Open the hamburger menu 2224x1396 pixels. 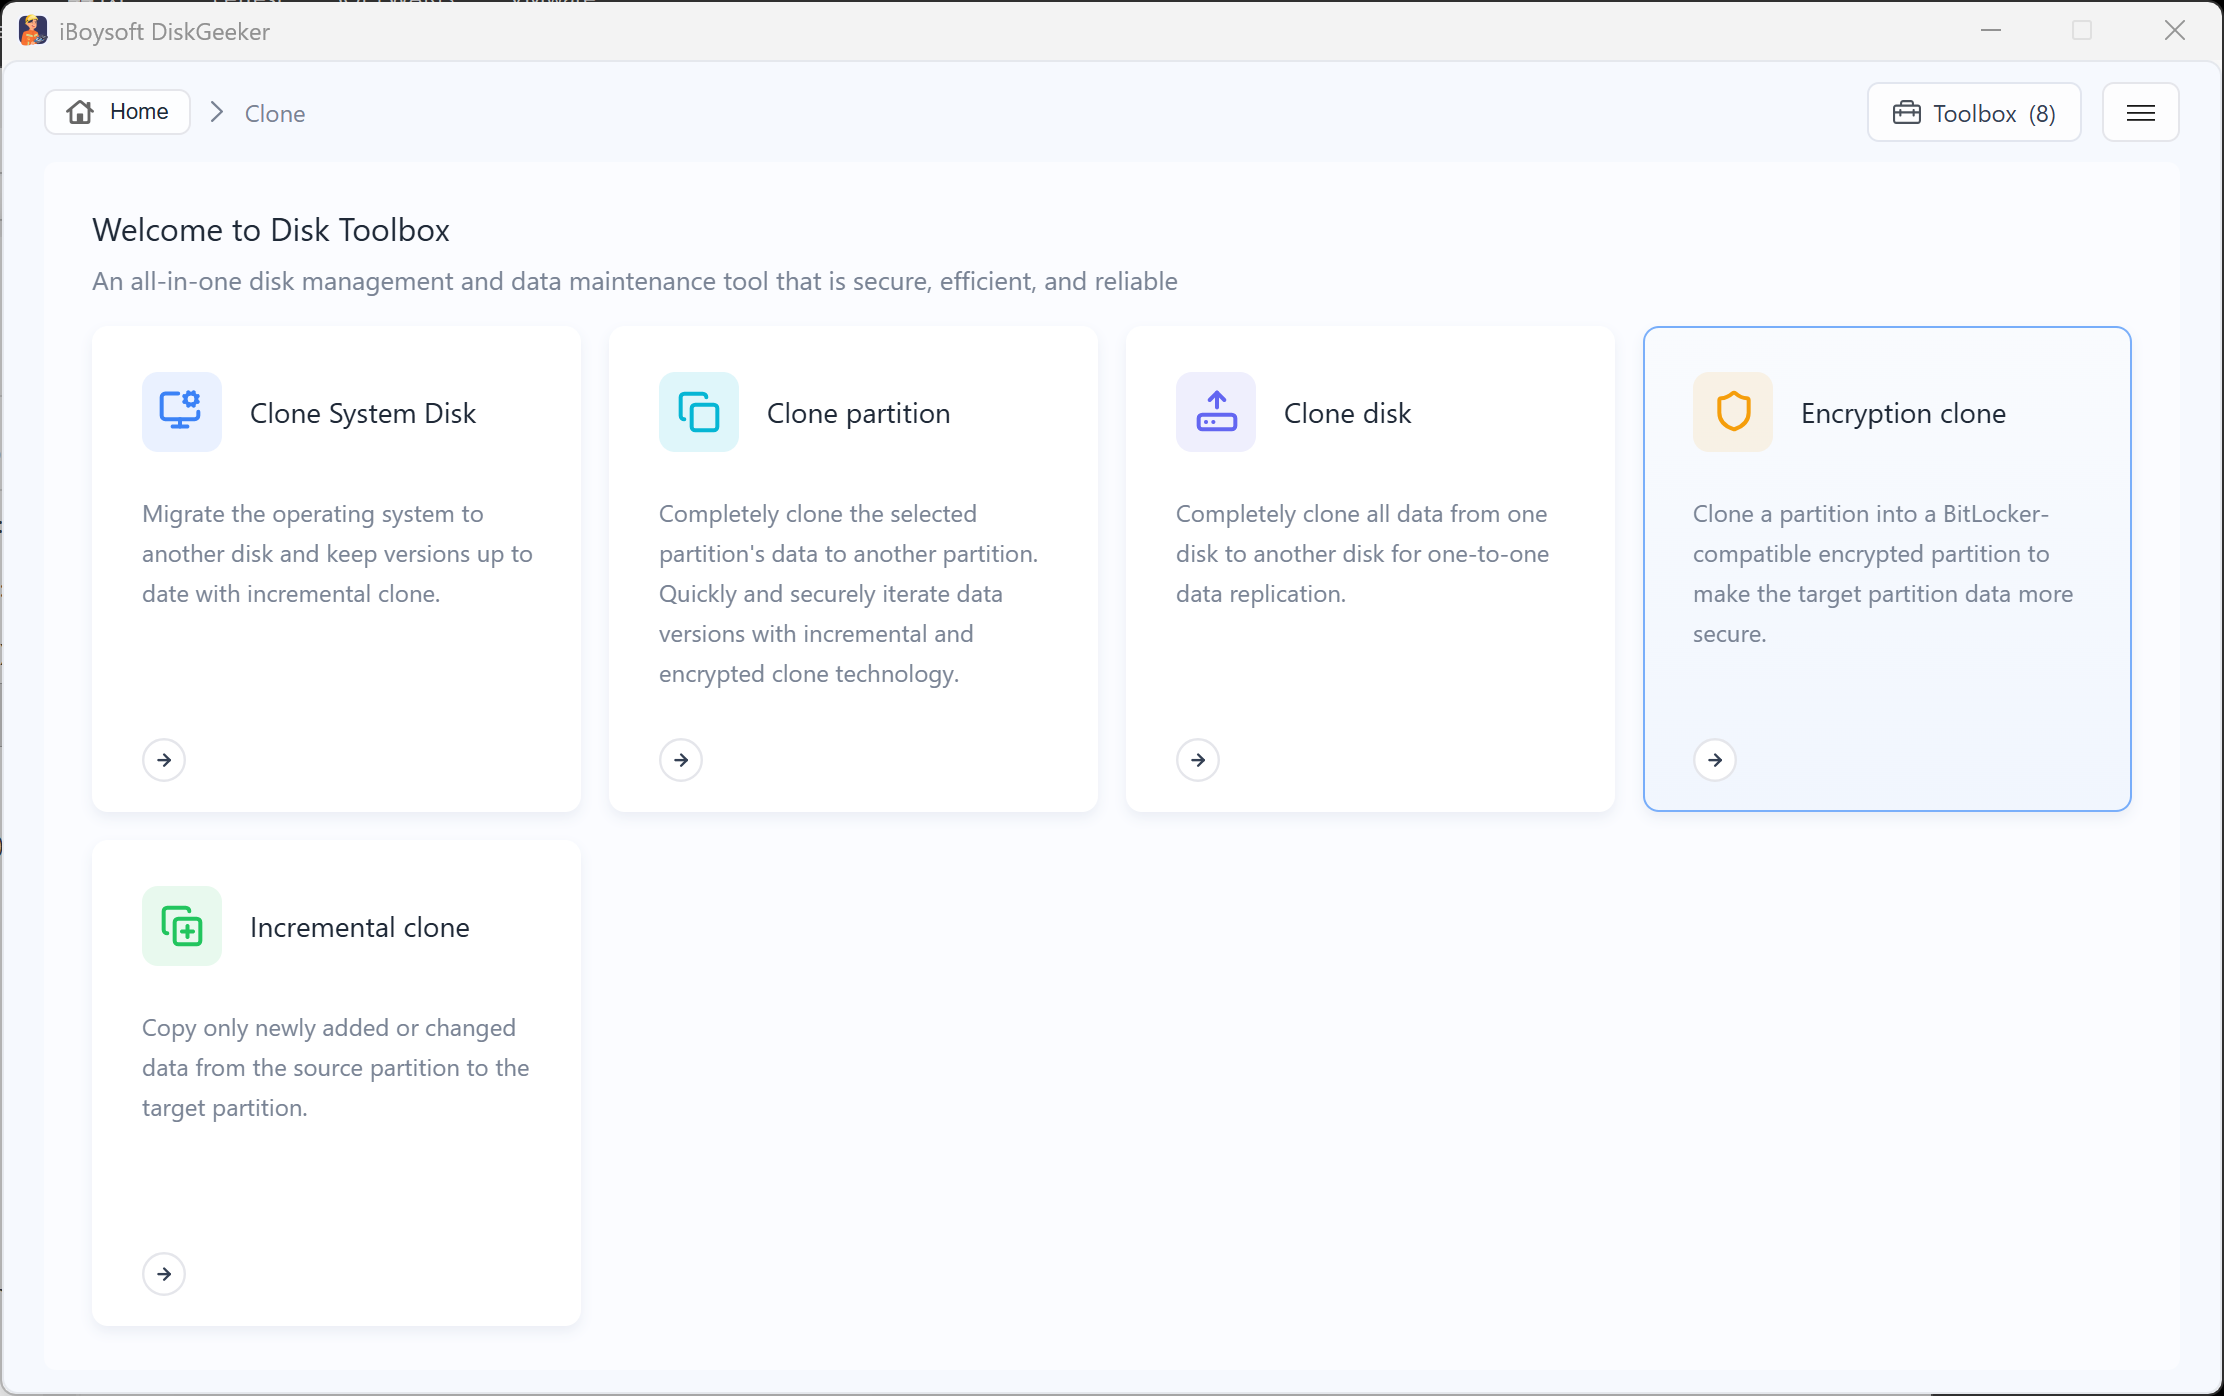(2141, 113)
